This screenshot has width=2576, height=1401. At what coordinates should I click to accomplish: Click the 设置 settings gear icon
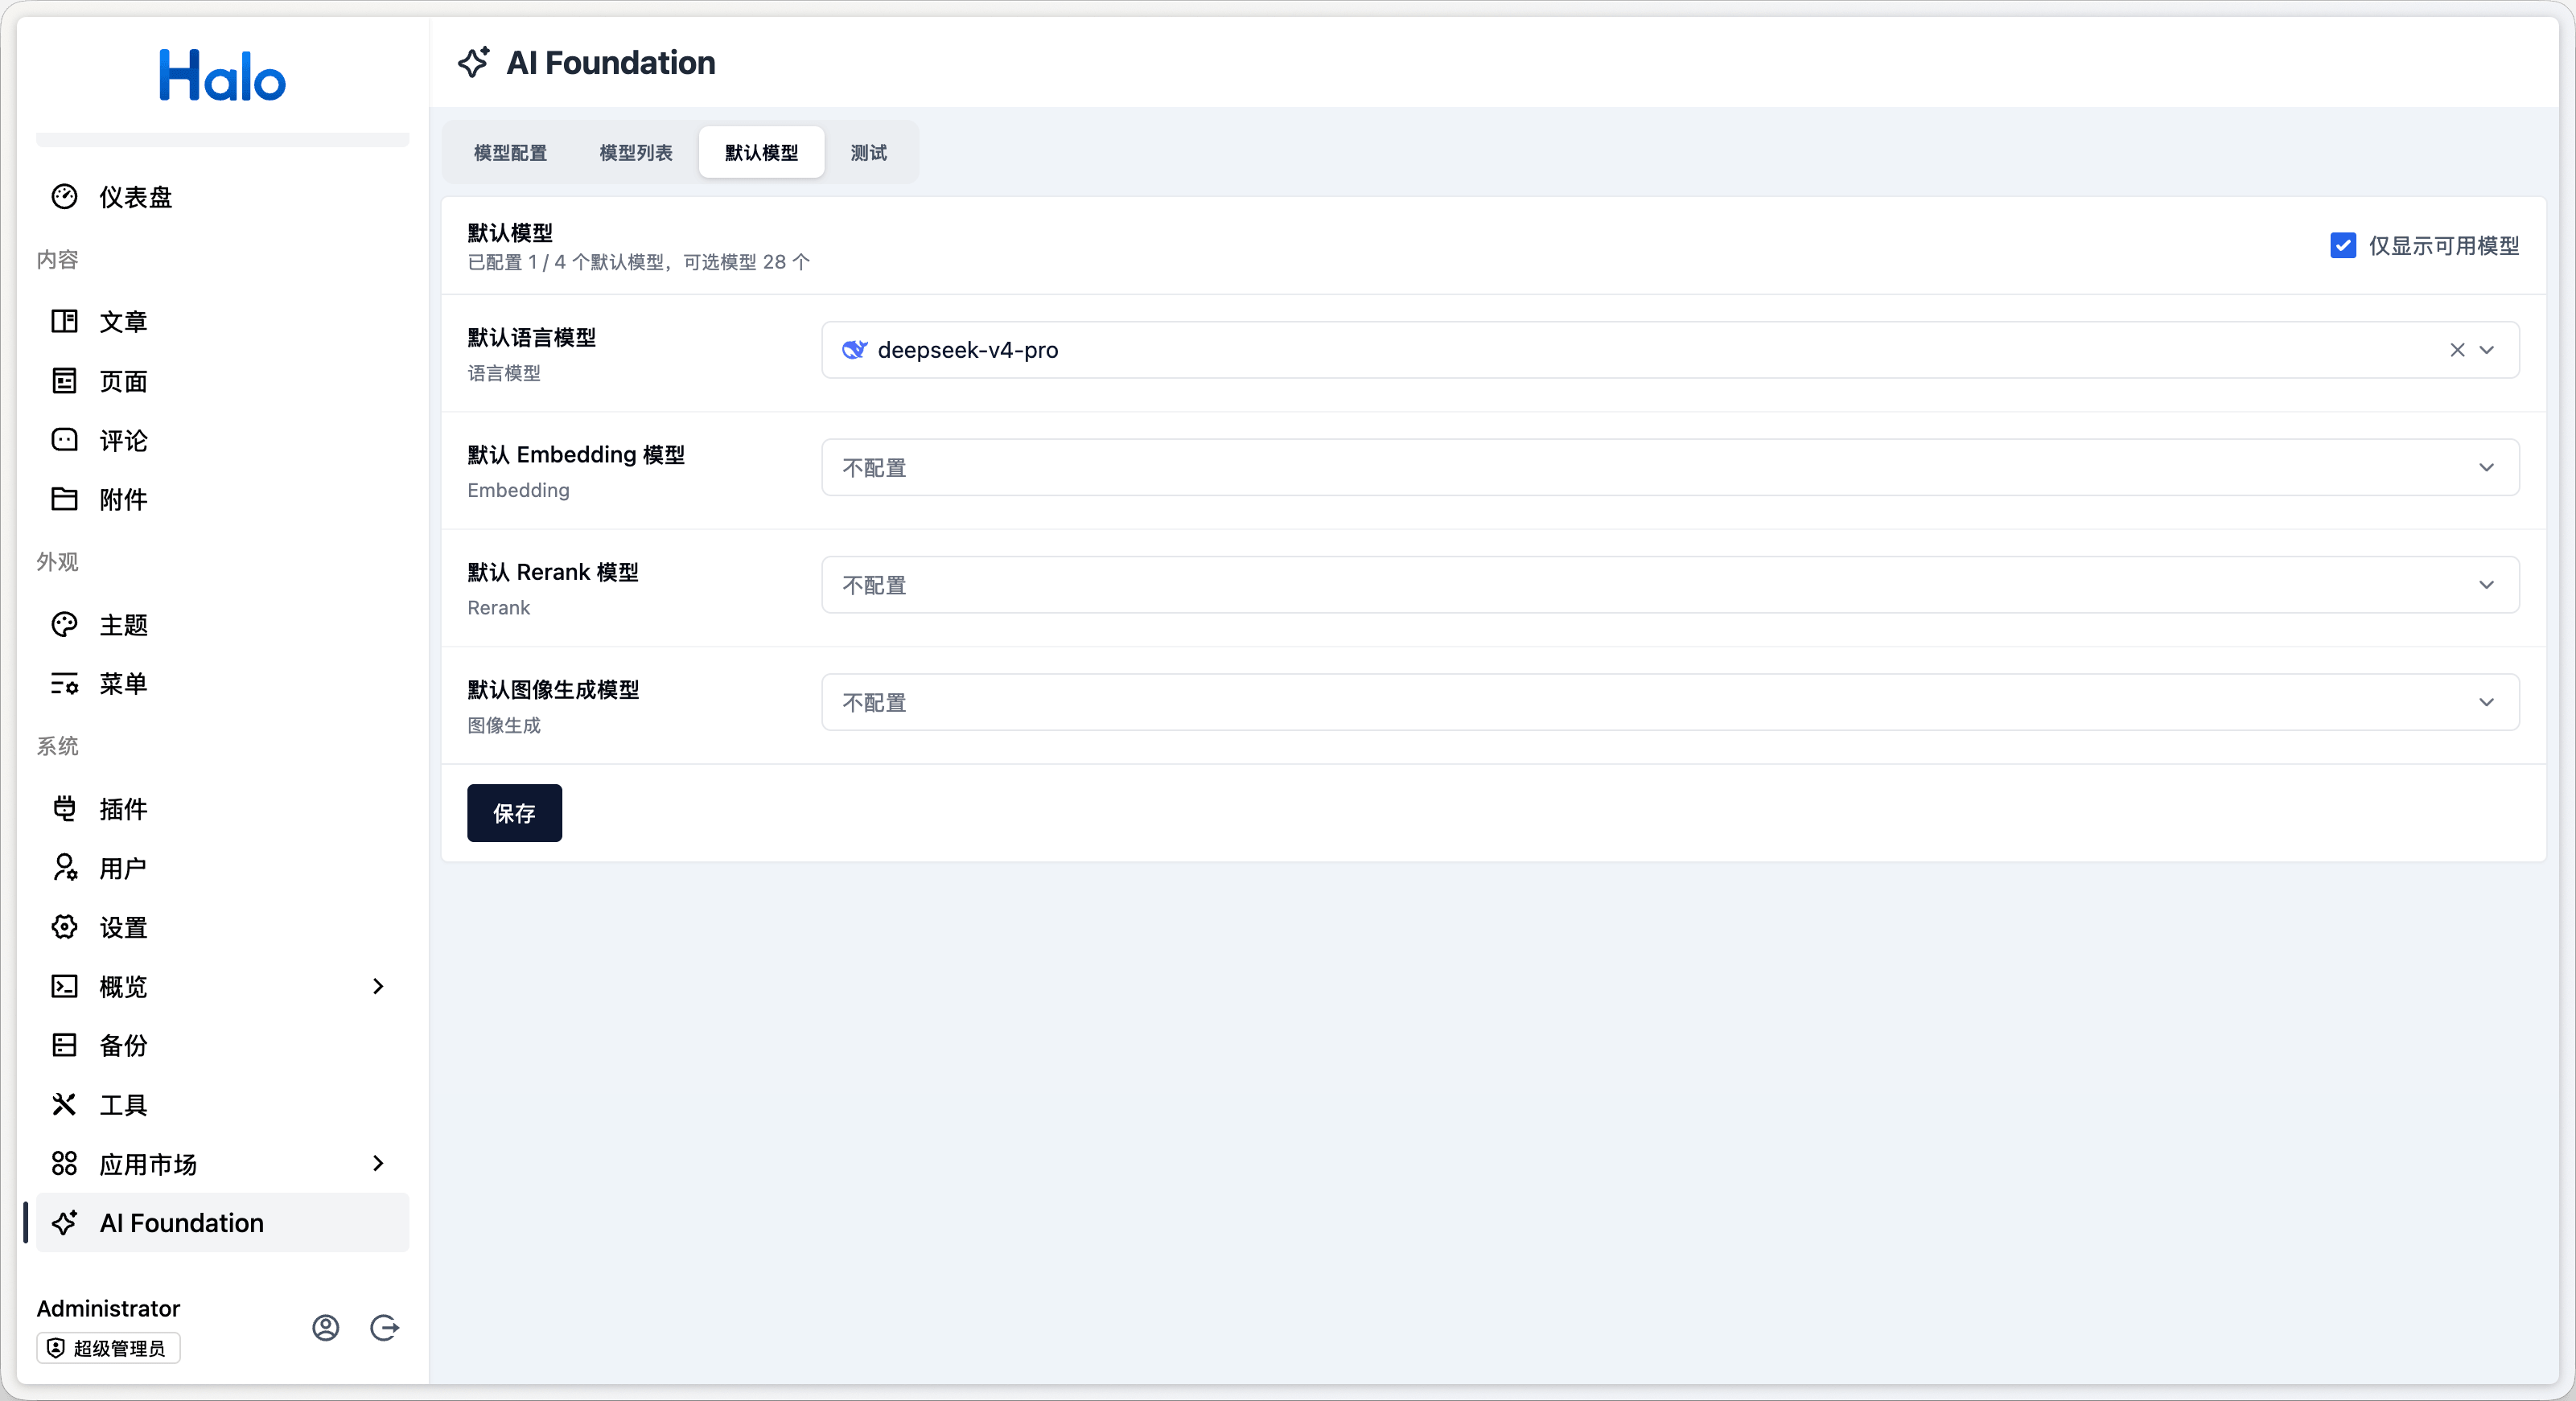64,927
